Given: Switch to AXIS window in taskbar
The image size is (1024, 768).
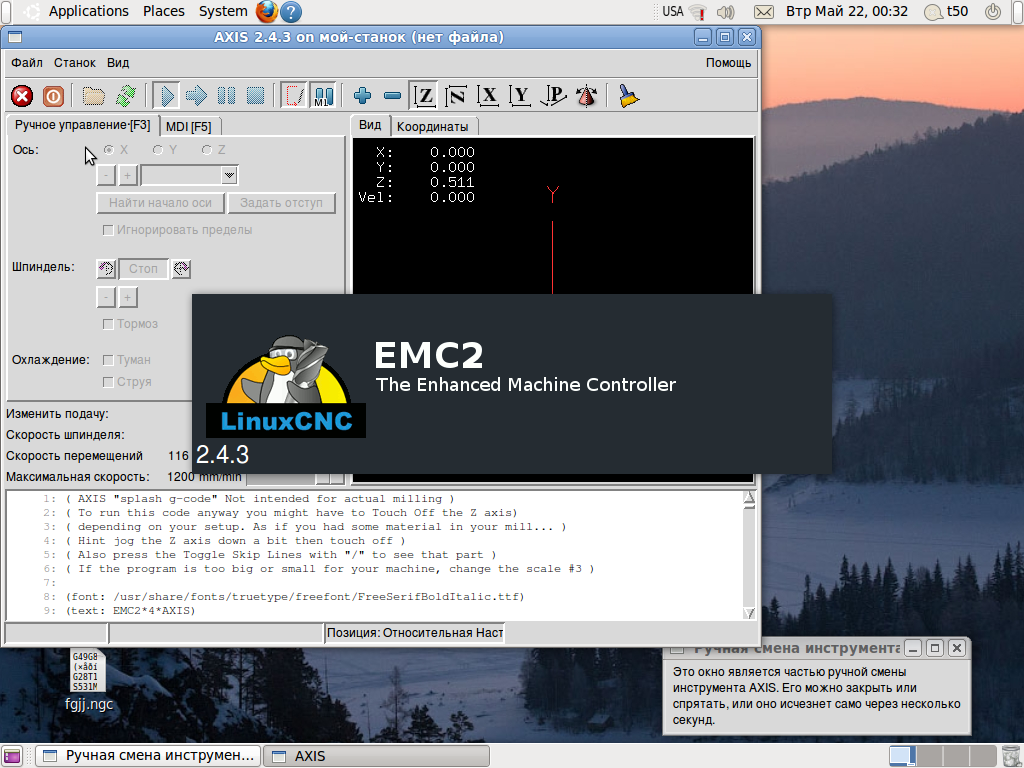Looking at the screenshot, I should tap(376, 756).
